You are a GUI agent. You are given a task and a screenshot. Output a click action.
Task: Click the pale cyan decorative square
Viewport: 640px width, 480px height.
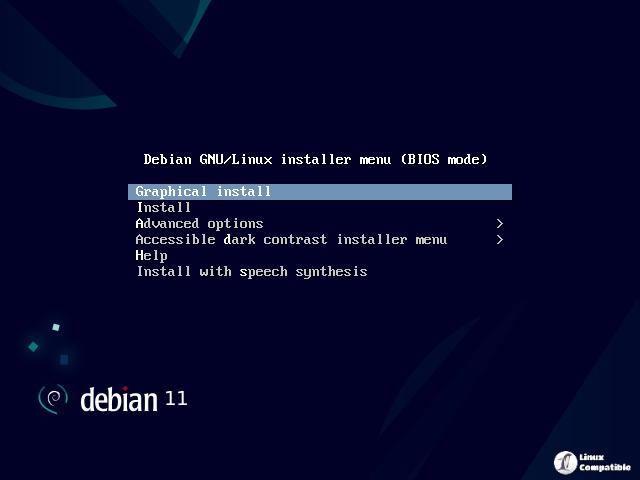(x=56, y=327)
